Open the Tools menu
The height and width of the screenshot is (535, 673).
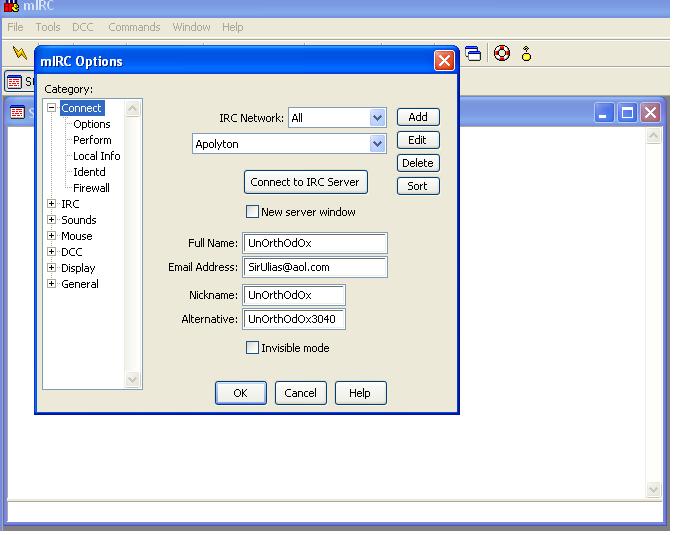click(48, 27)
